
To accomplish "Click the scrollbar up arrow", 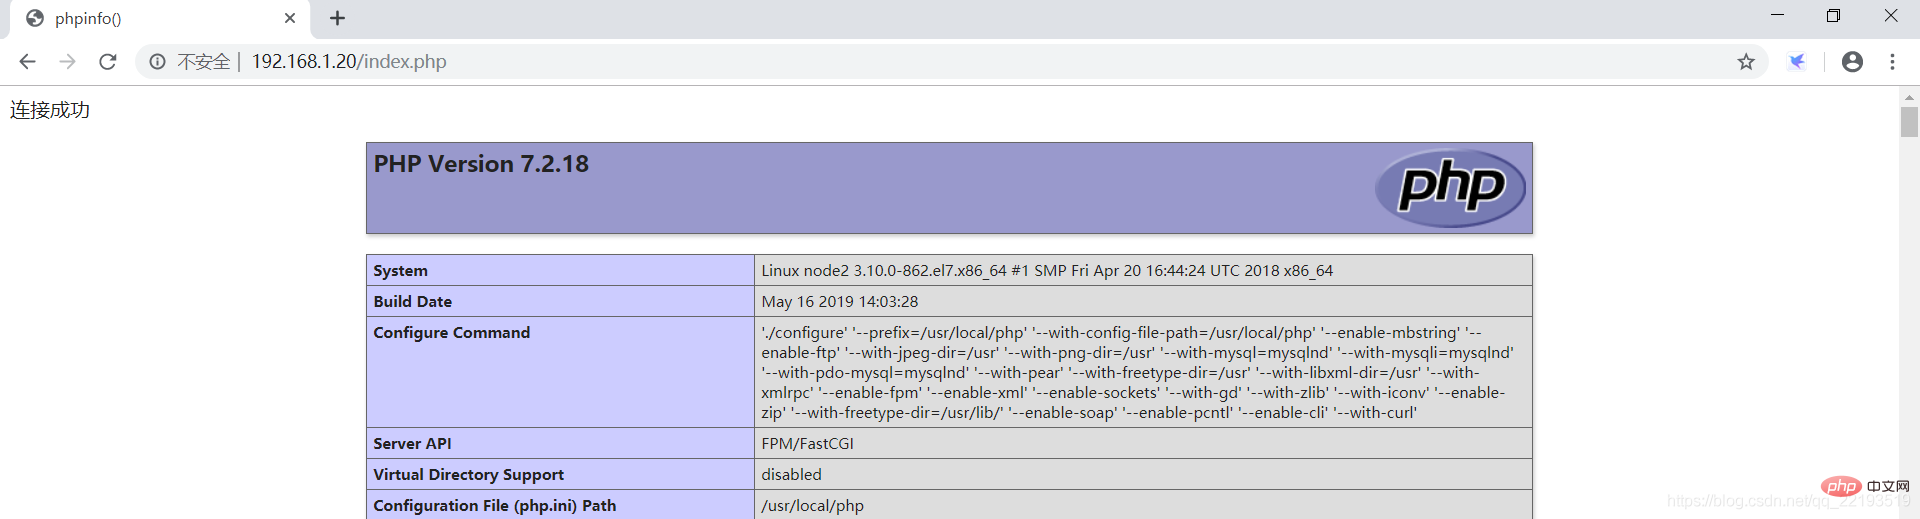I will tap(1909, 97).
